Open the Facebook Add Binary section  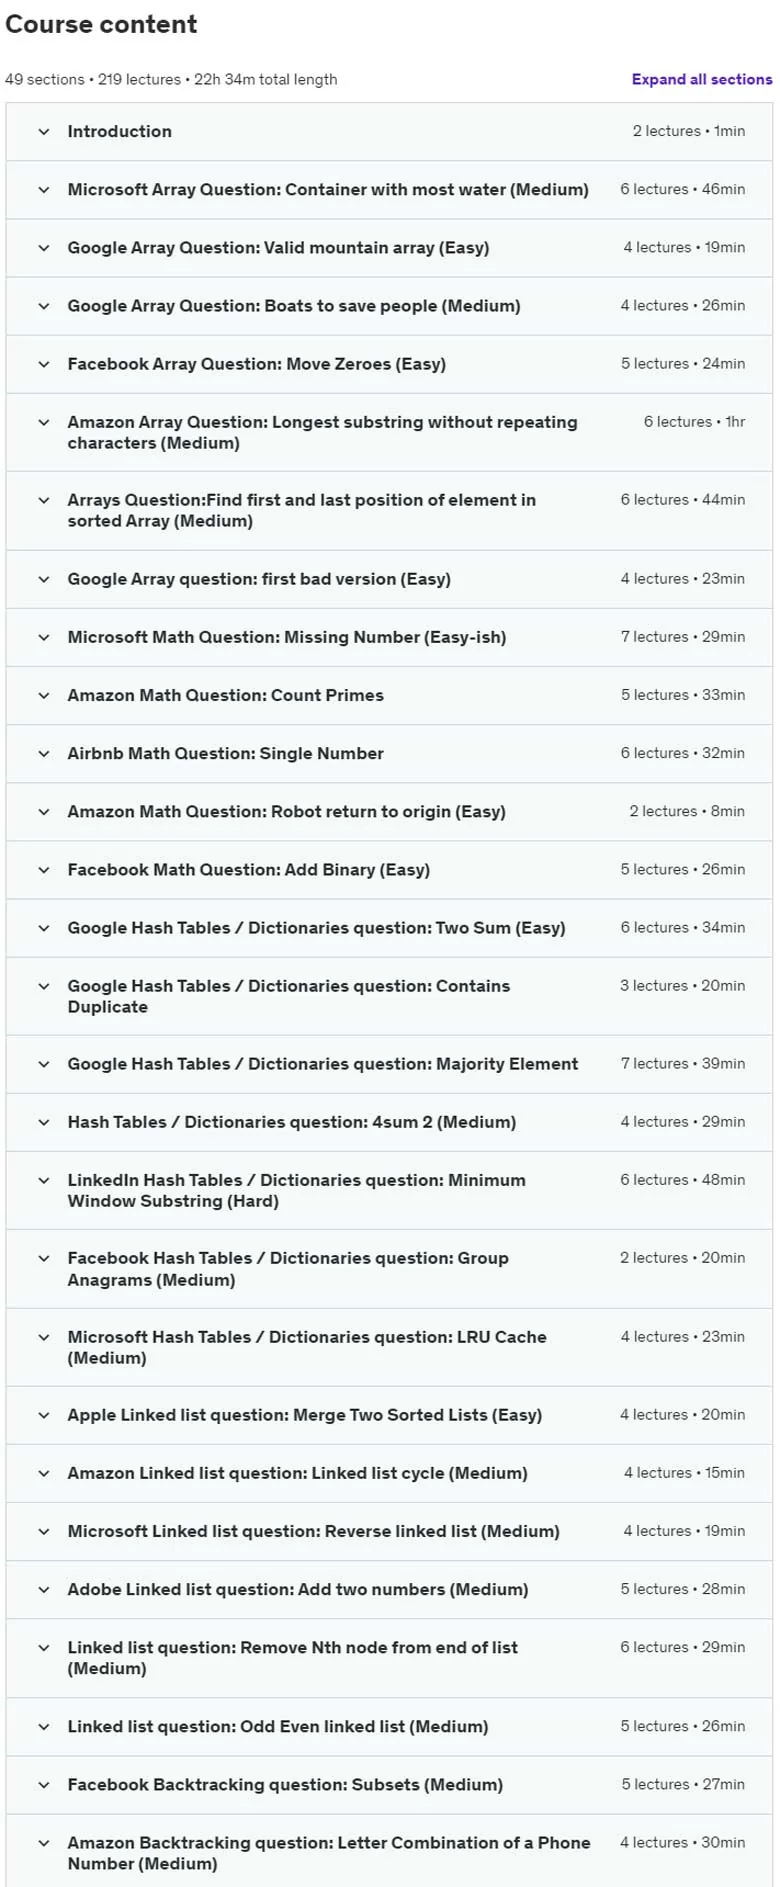(389, 870)
